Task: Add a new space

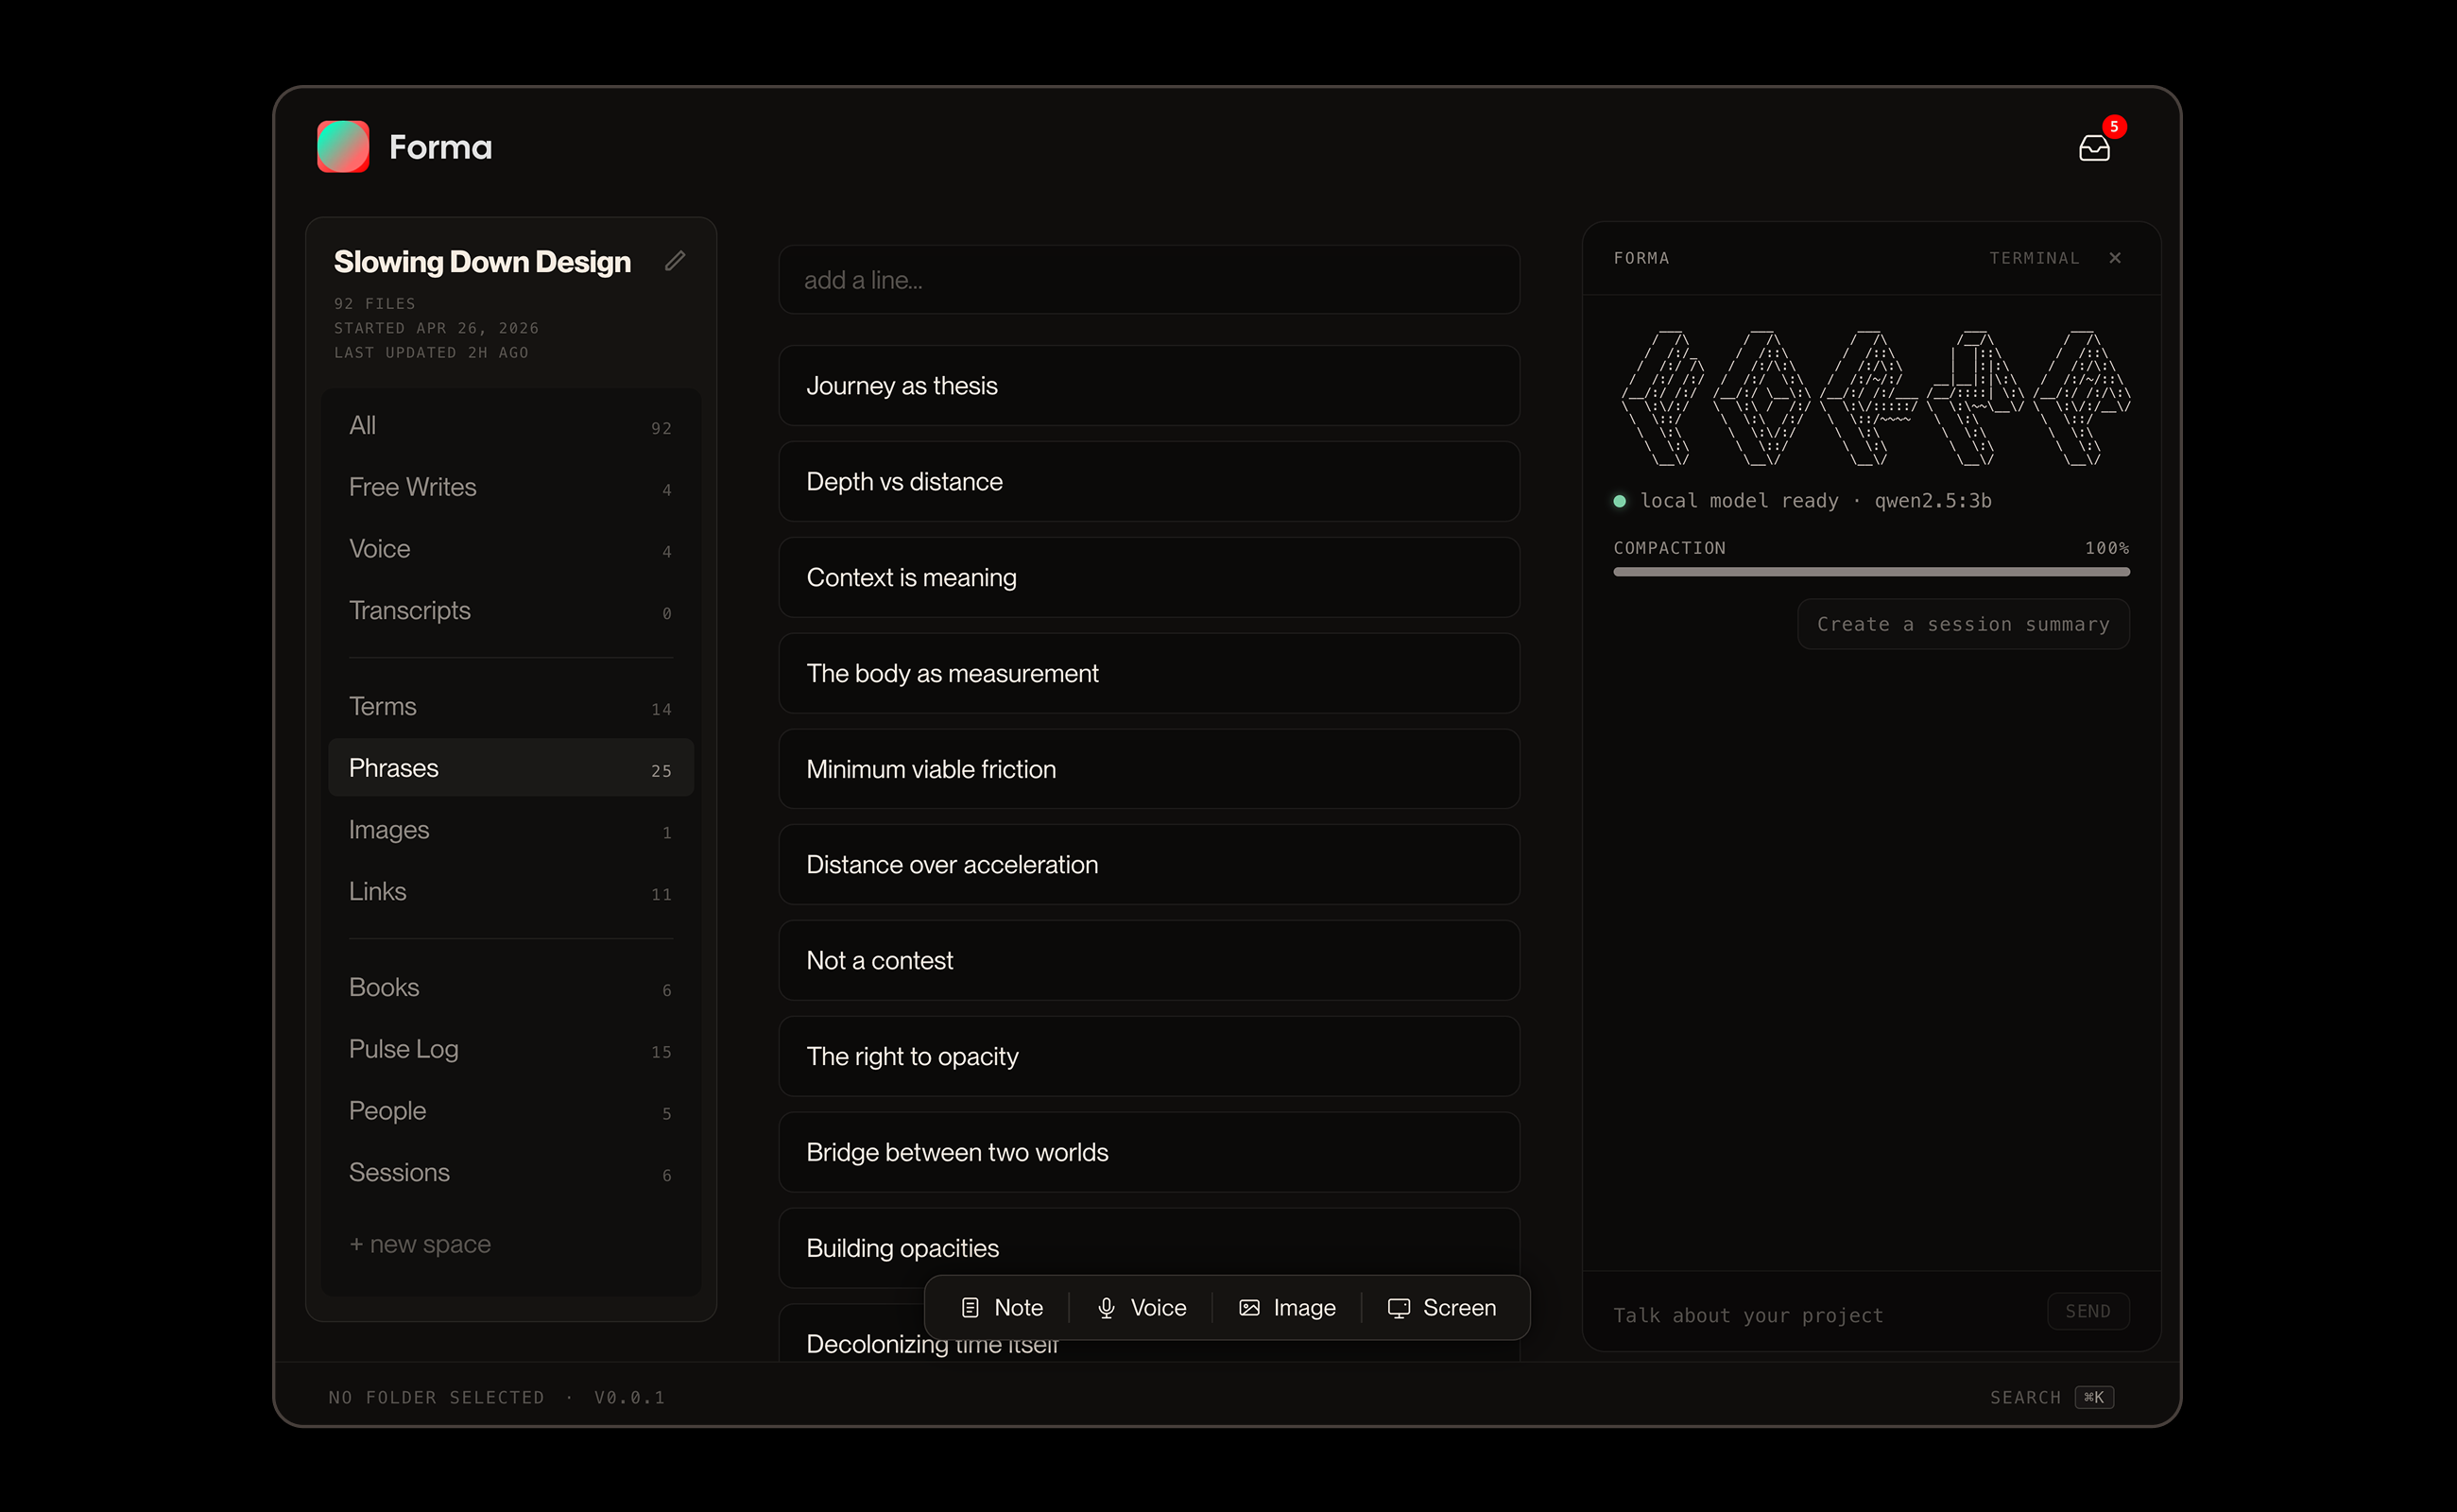Action: click(x=420, y=1244)
